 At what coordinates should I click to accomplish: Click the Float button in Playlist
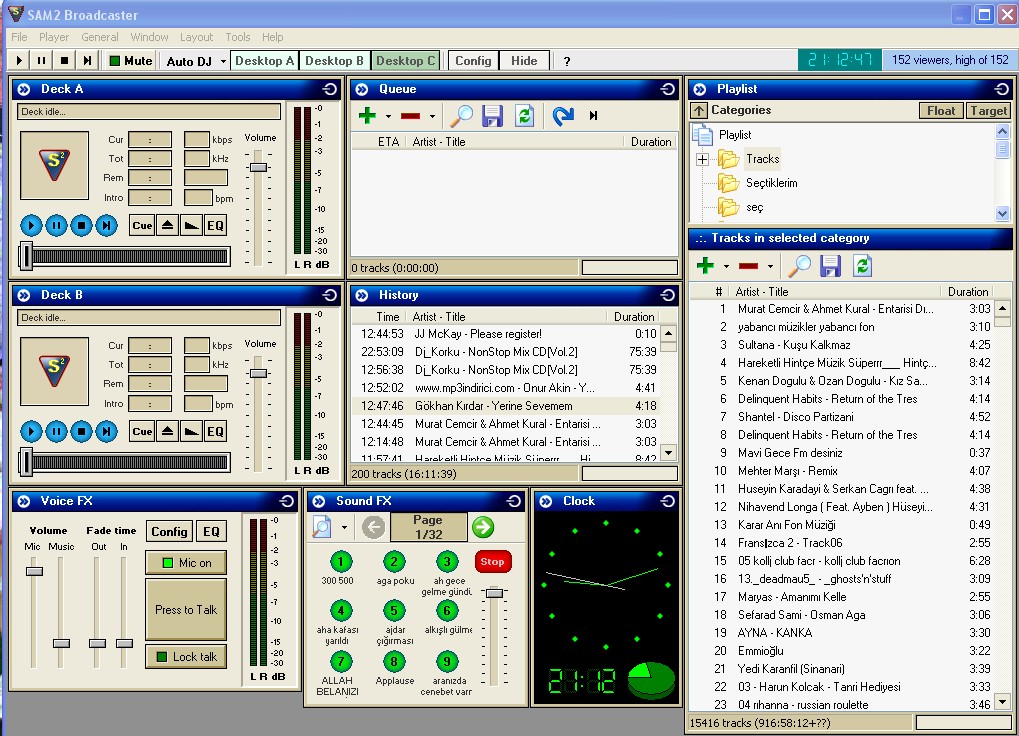pos(941,110)
